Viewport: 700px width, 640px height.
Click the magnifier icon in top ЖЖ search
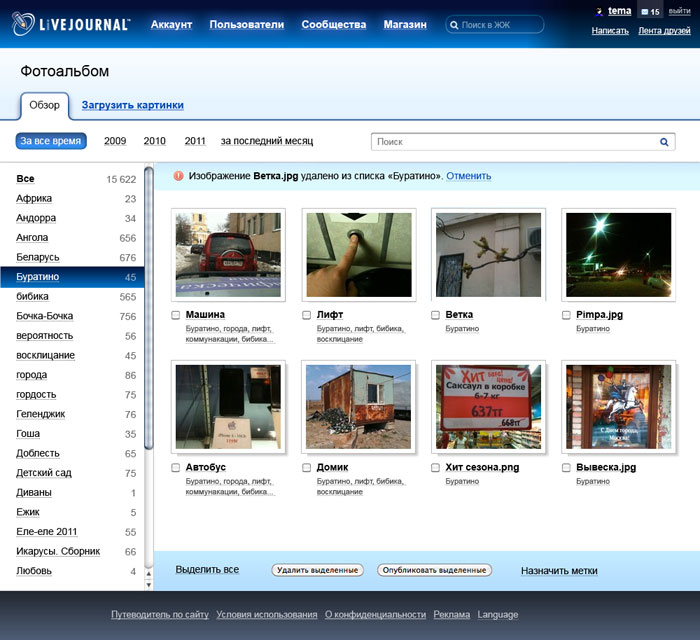click(x=455, y=24)
